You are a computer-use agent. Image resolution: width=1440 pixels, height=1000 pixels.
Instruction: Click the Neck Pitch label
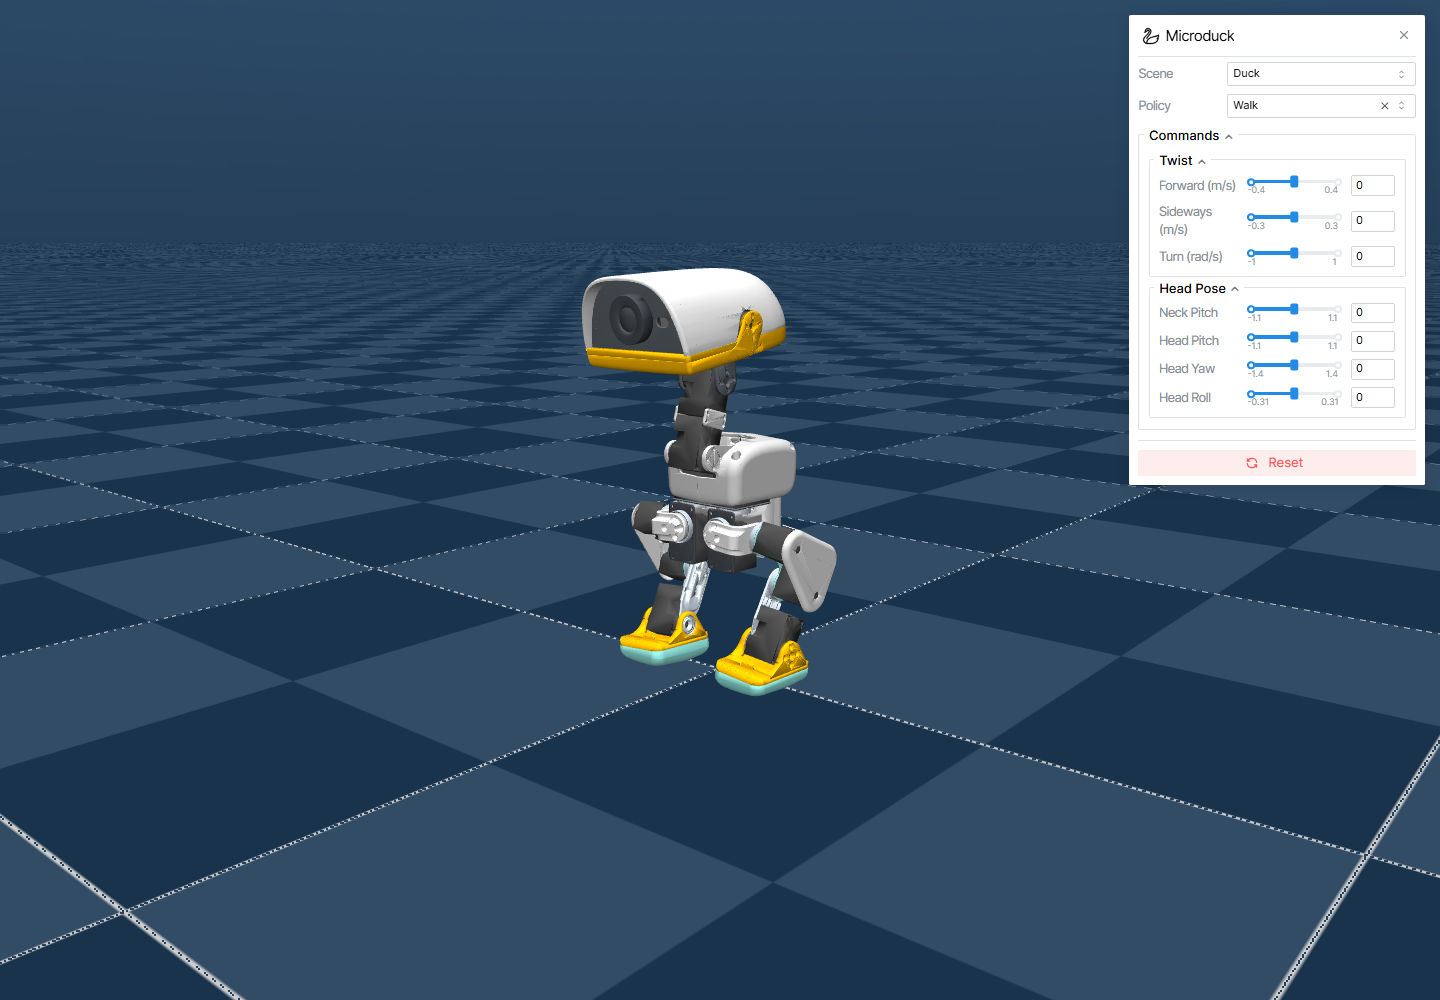(x=1188, y=313)
